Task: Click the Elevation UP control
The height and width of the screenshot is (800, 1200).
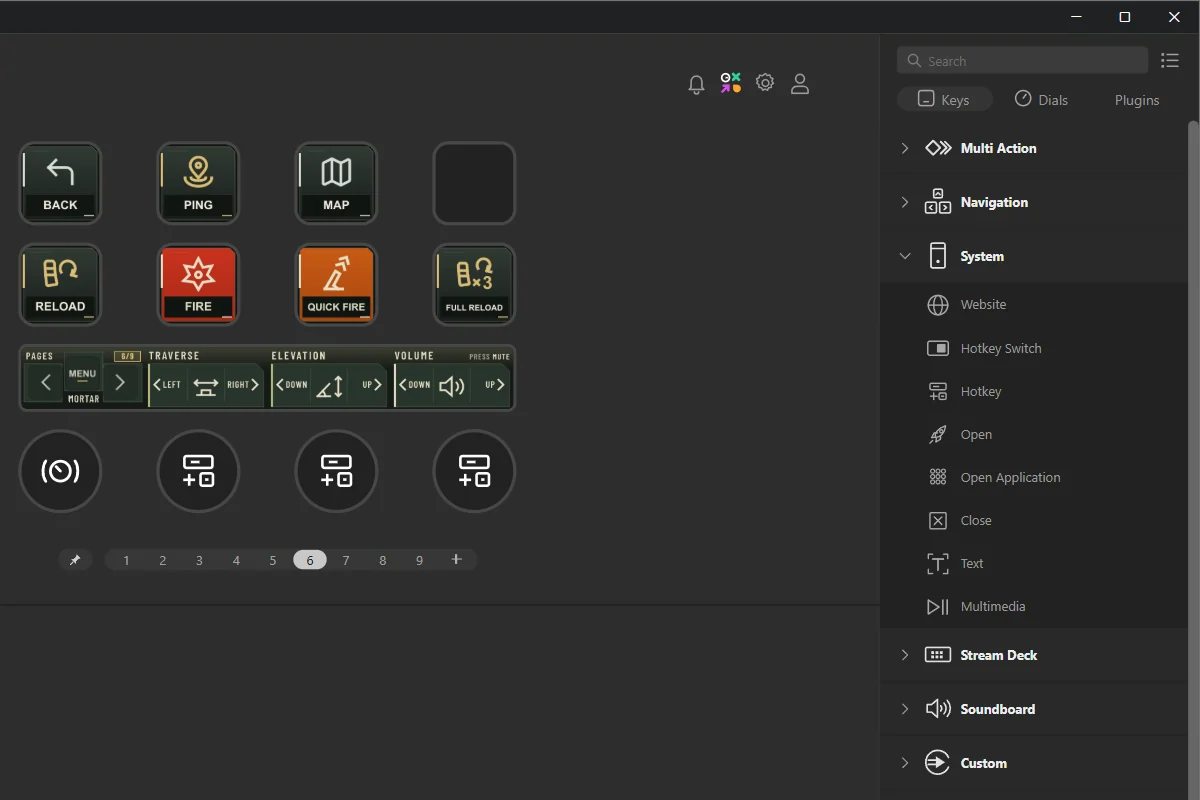Action: pyautogui.click(x=372, y=385)
